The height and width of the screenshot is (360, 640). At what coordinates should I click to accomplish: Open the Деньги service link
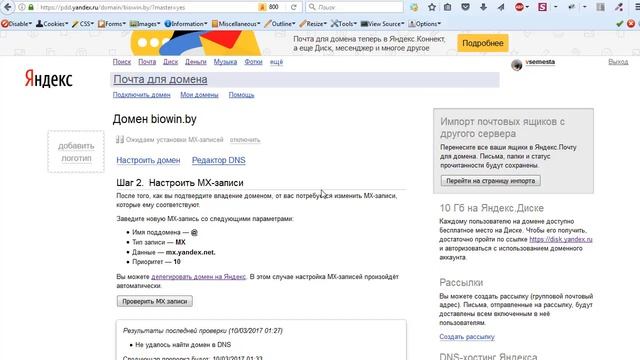coord(196,62)
